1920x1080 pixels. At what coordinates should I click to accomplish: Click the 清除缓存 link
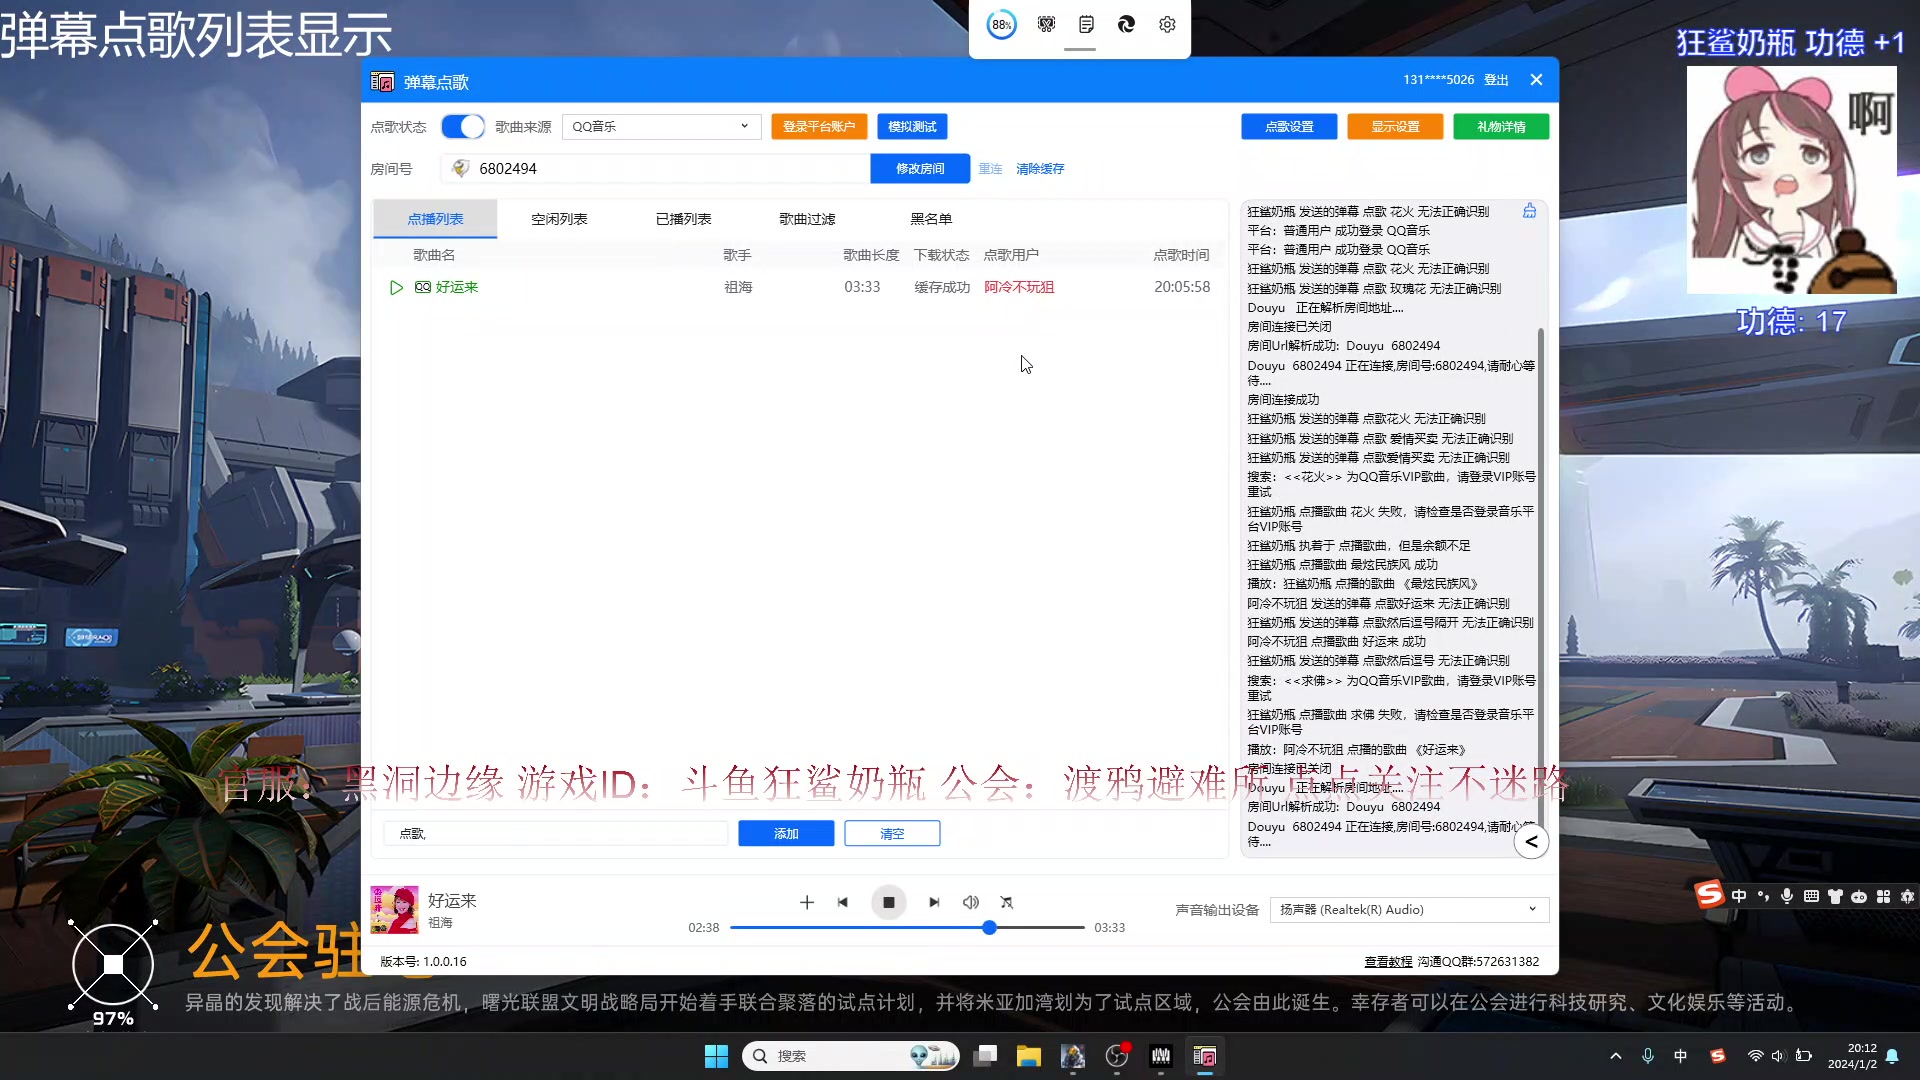coord(1040,169)
